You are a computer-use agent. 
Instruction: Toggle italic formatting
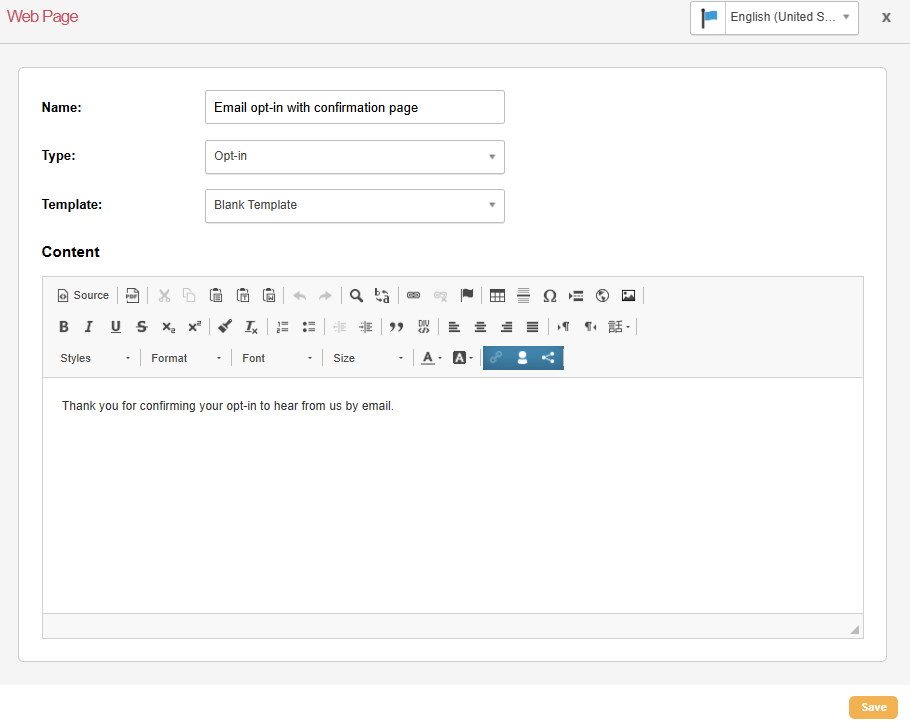coord(89,327)
